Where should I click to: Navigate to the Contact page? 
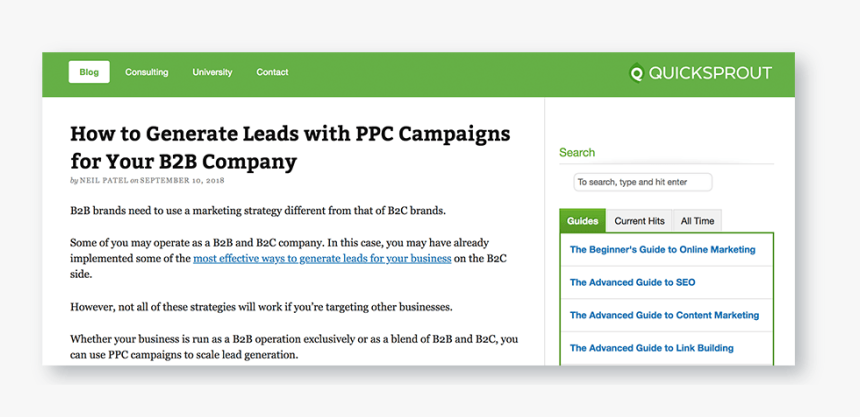(272, 72)
